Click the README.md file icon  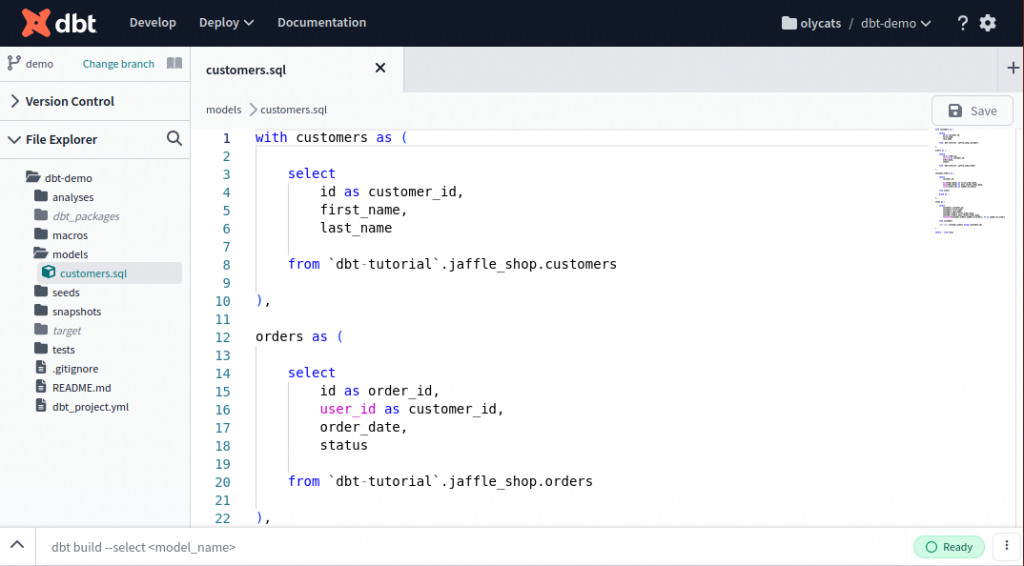click(x=41, y=386)
